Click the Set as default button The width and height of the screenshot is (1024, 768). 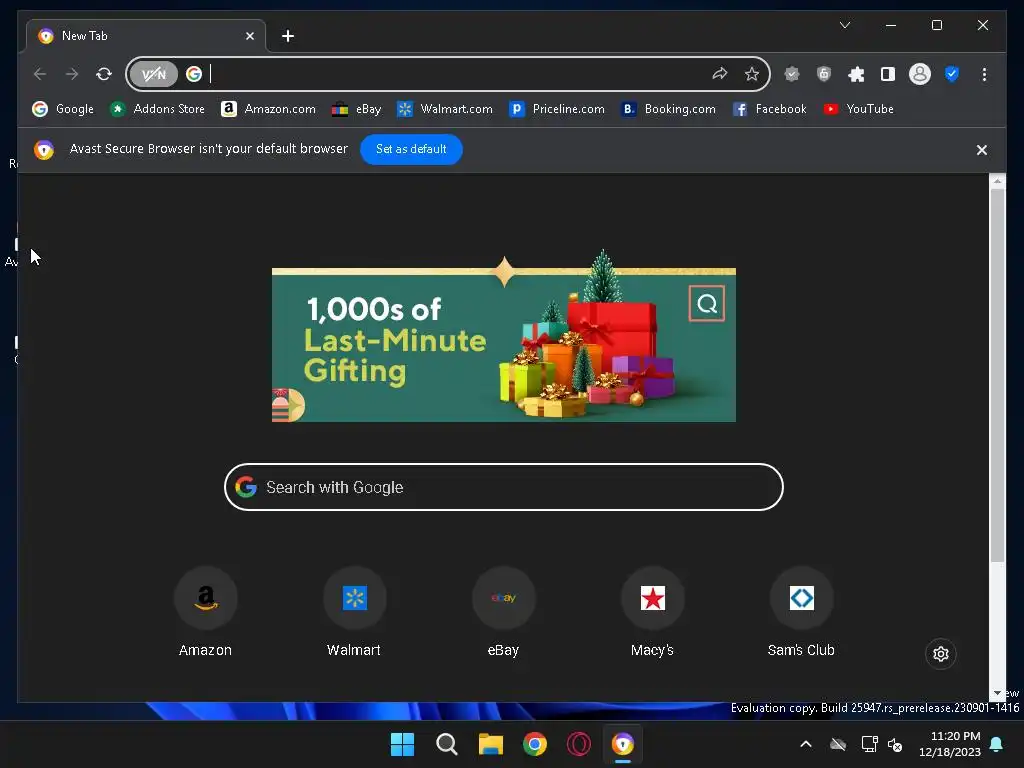(x=411, y=149)
